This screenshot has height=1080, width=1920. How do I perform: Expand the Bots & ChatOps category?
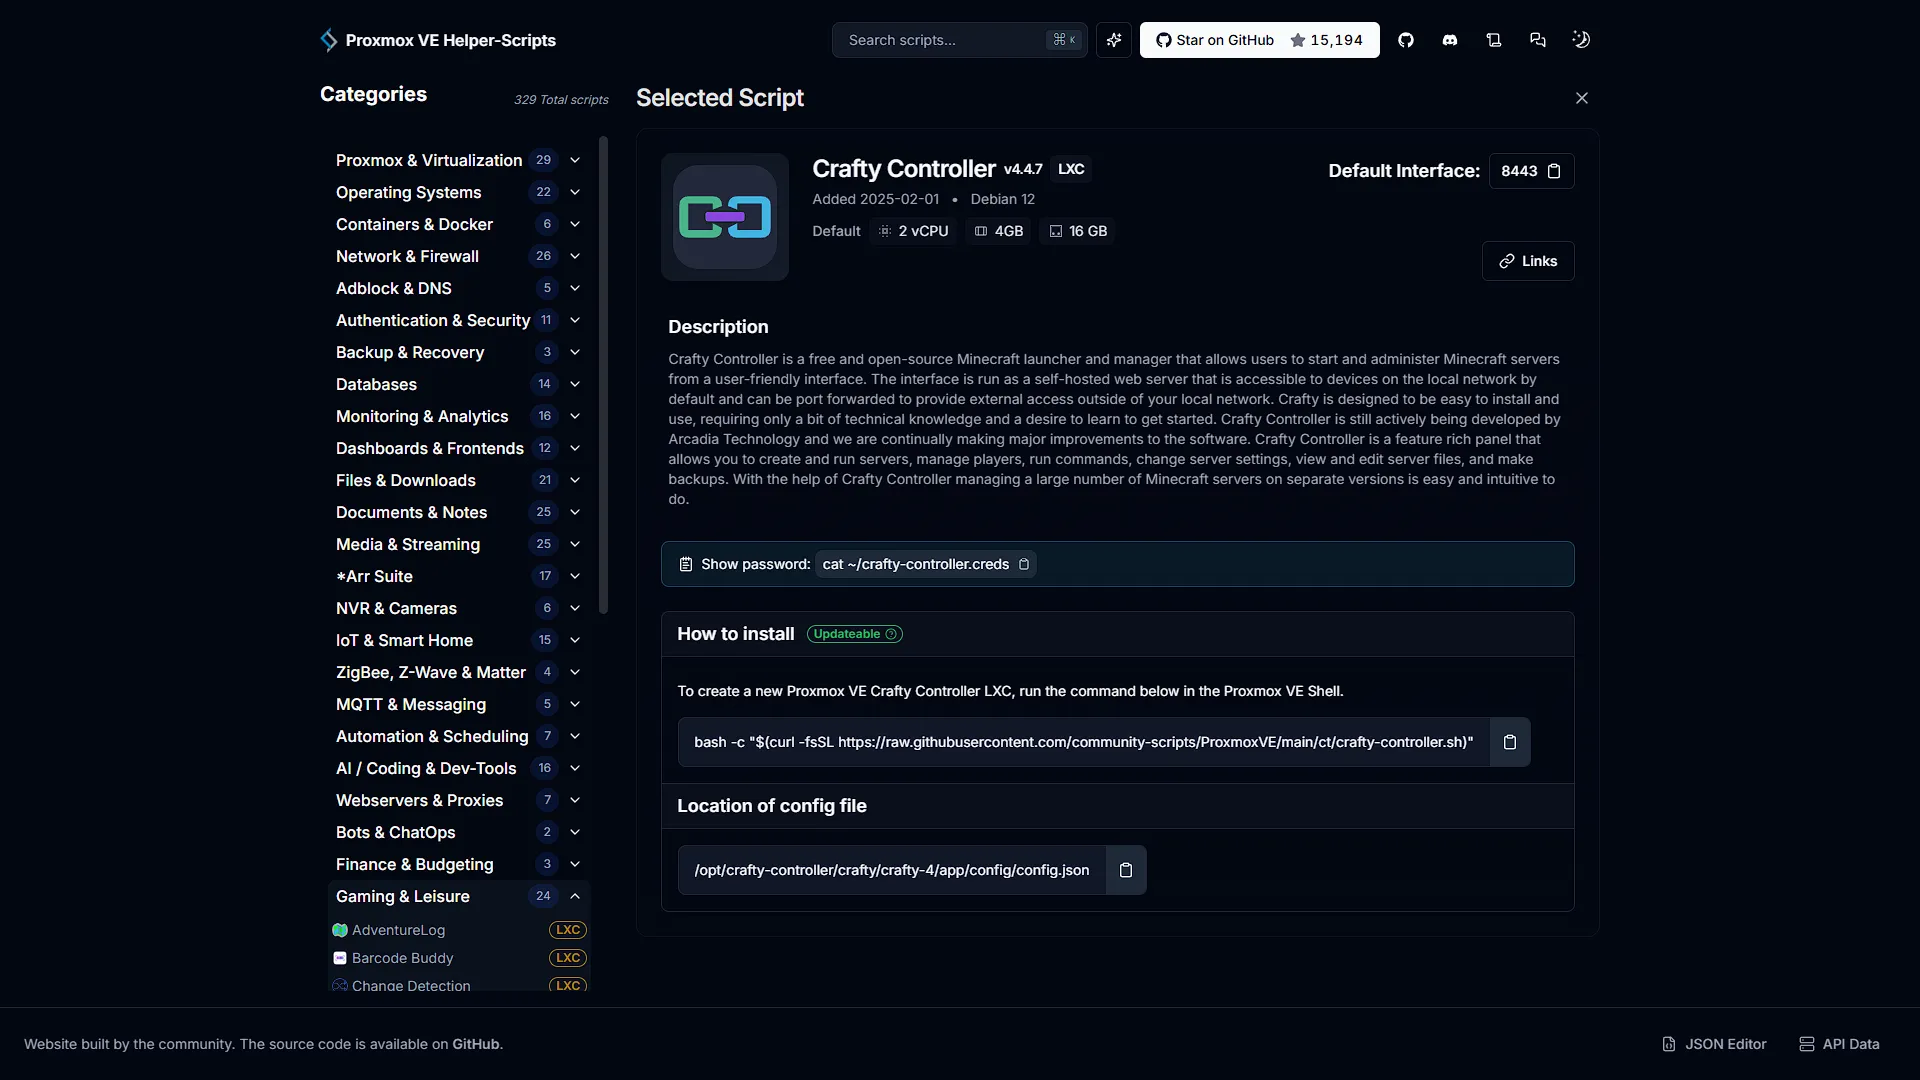(459, 832)
